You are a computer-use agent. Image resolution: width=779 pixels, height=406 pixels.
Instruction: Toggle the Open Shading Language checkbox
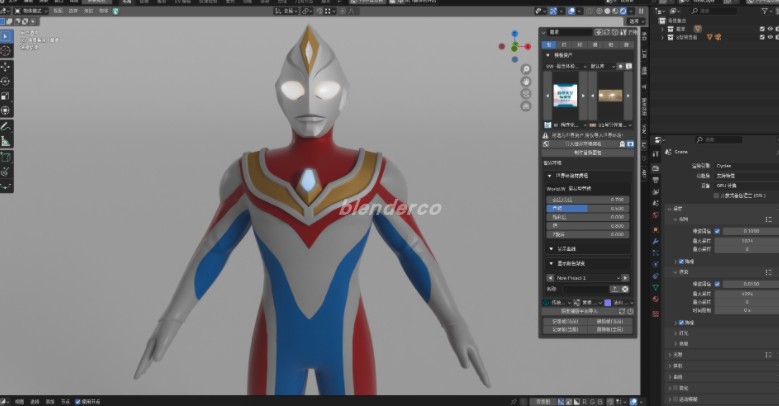click(x=716, y=196)
